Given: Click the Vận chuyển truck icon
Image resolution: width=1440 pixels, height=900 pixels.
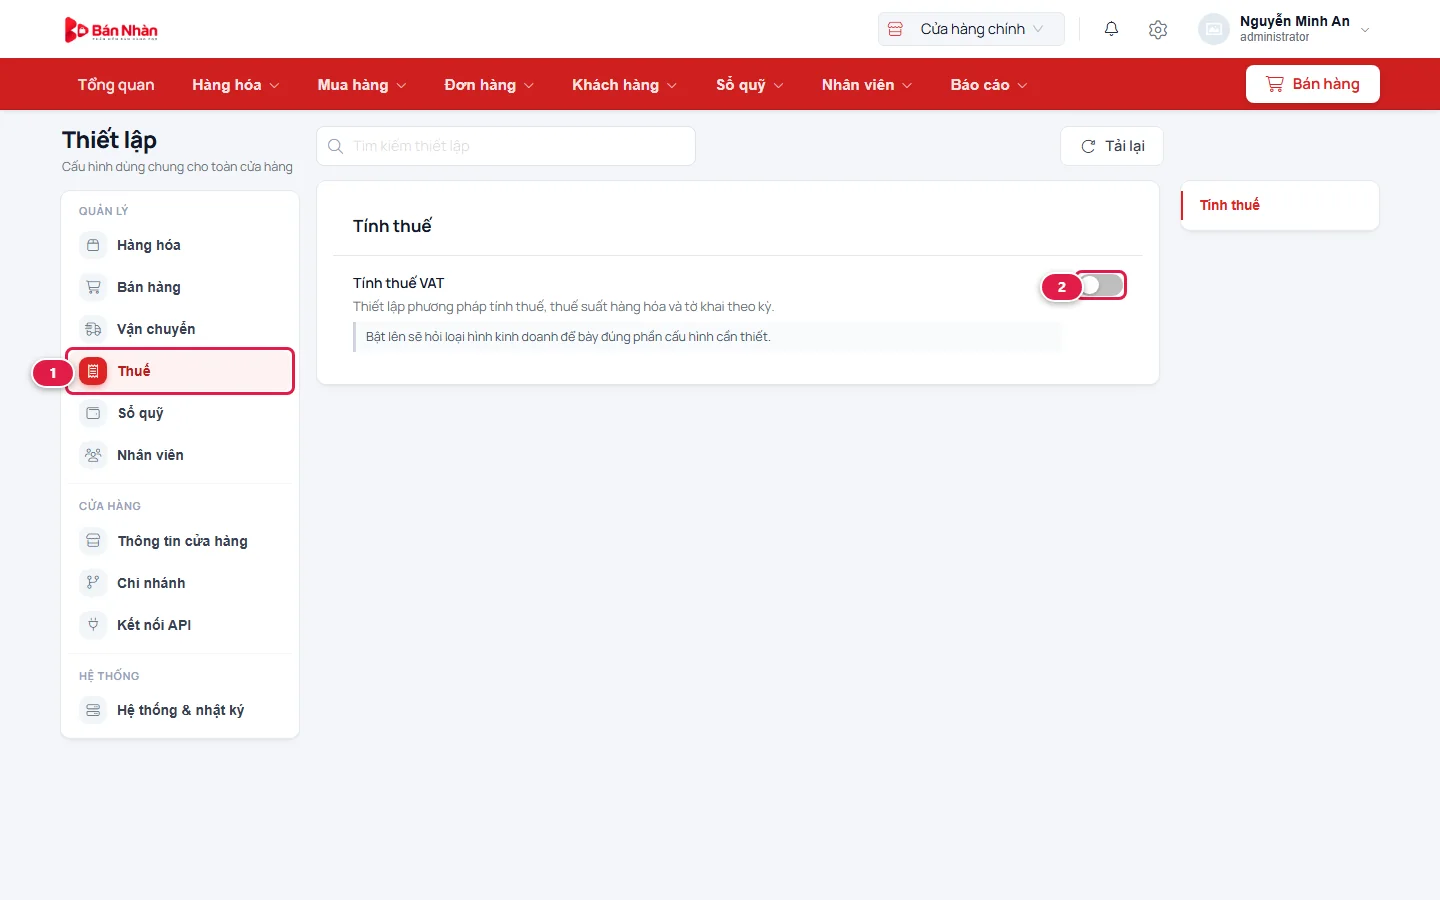Looking at the screenshot, I should pyautogui.click(x=93, y=329).
